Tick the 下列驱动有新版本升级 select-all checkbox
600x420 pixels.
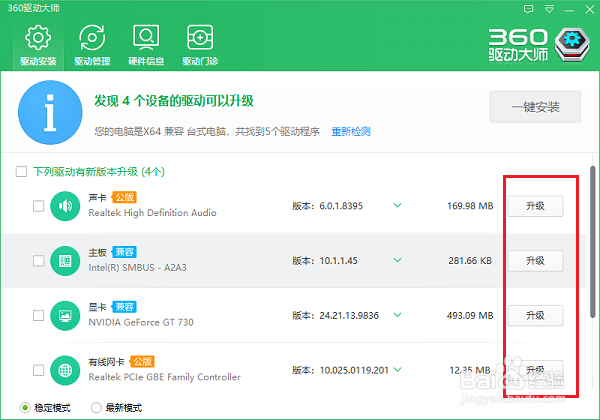(21, 171)
